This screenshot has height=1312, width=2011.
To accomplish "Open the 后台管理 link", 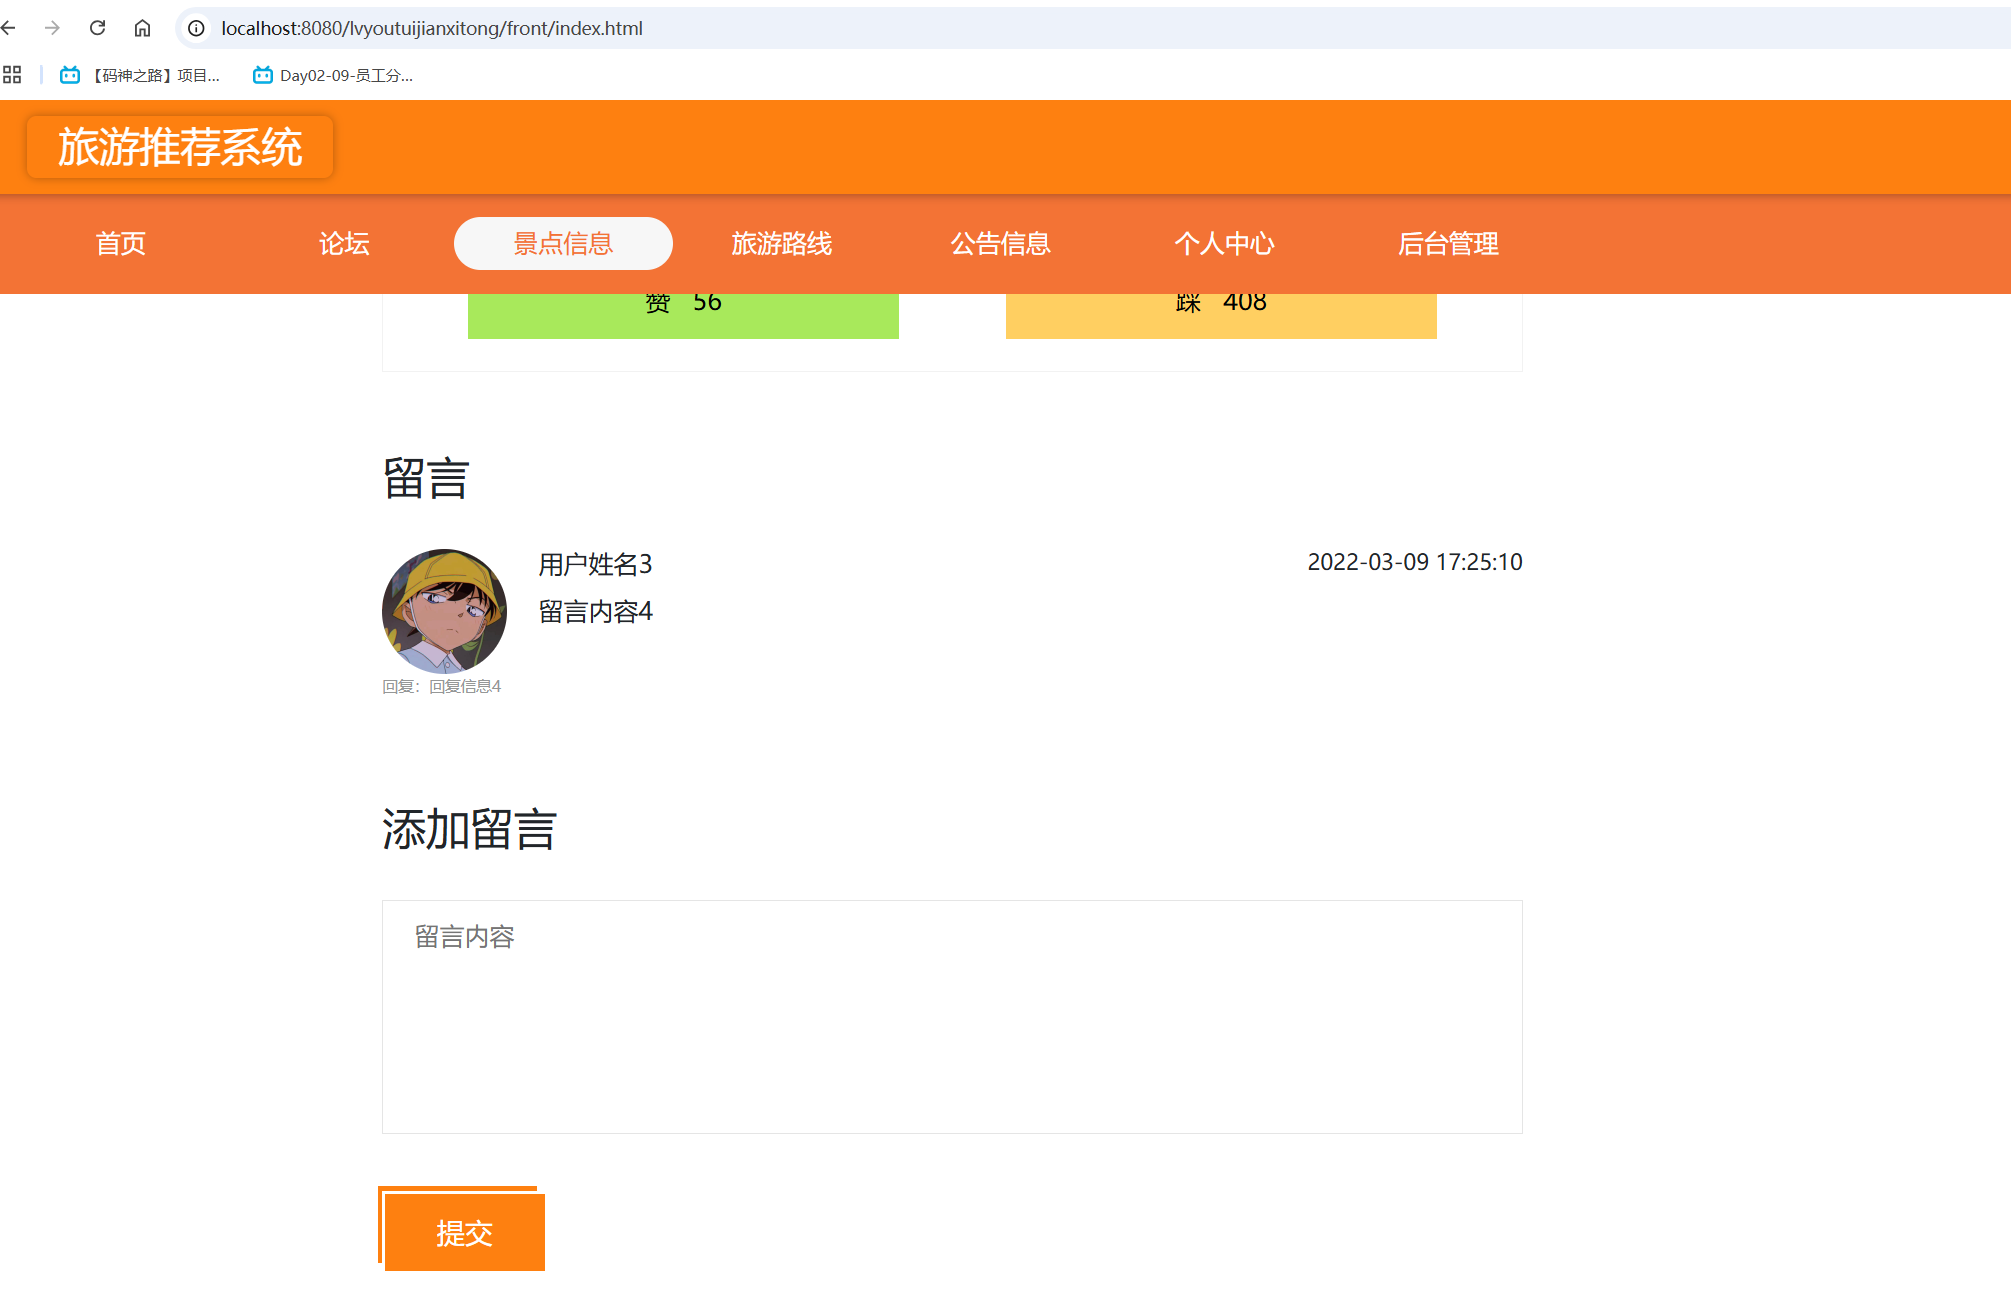I will click(x=1447, y=243).
